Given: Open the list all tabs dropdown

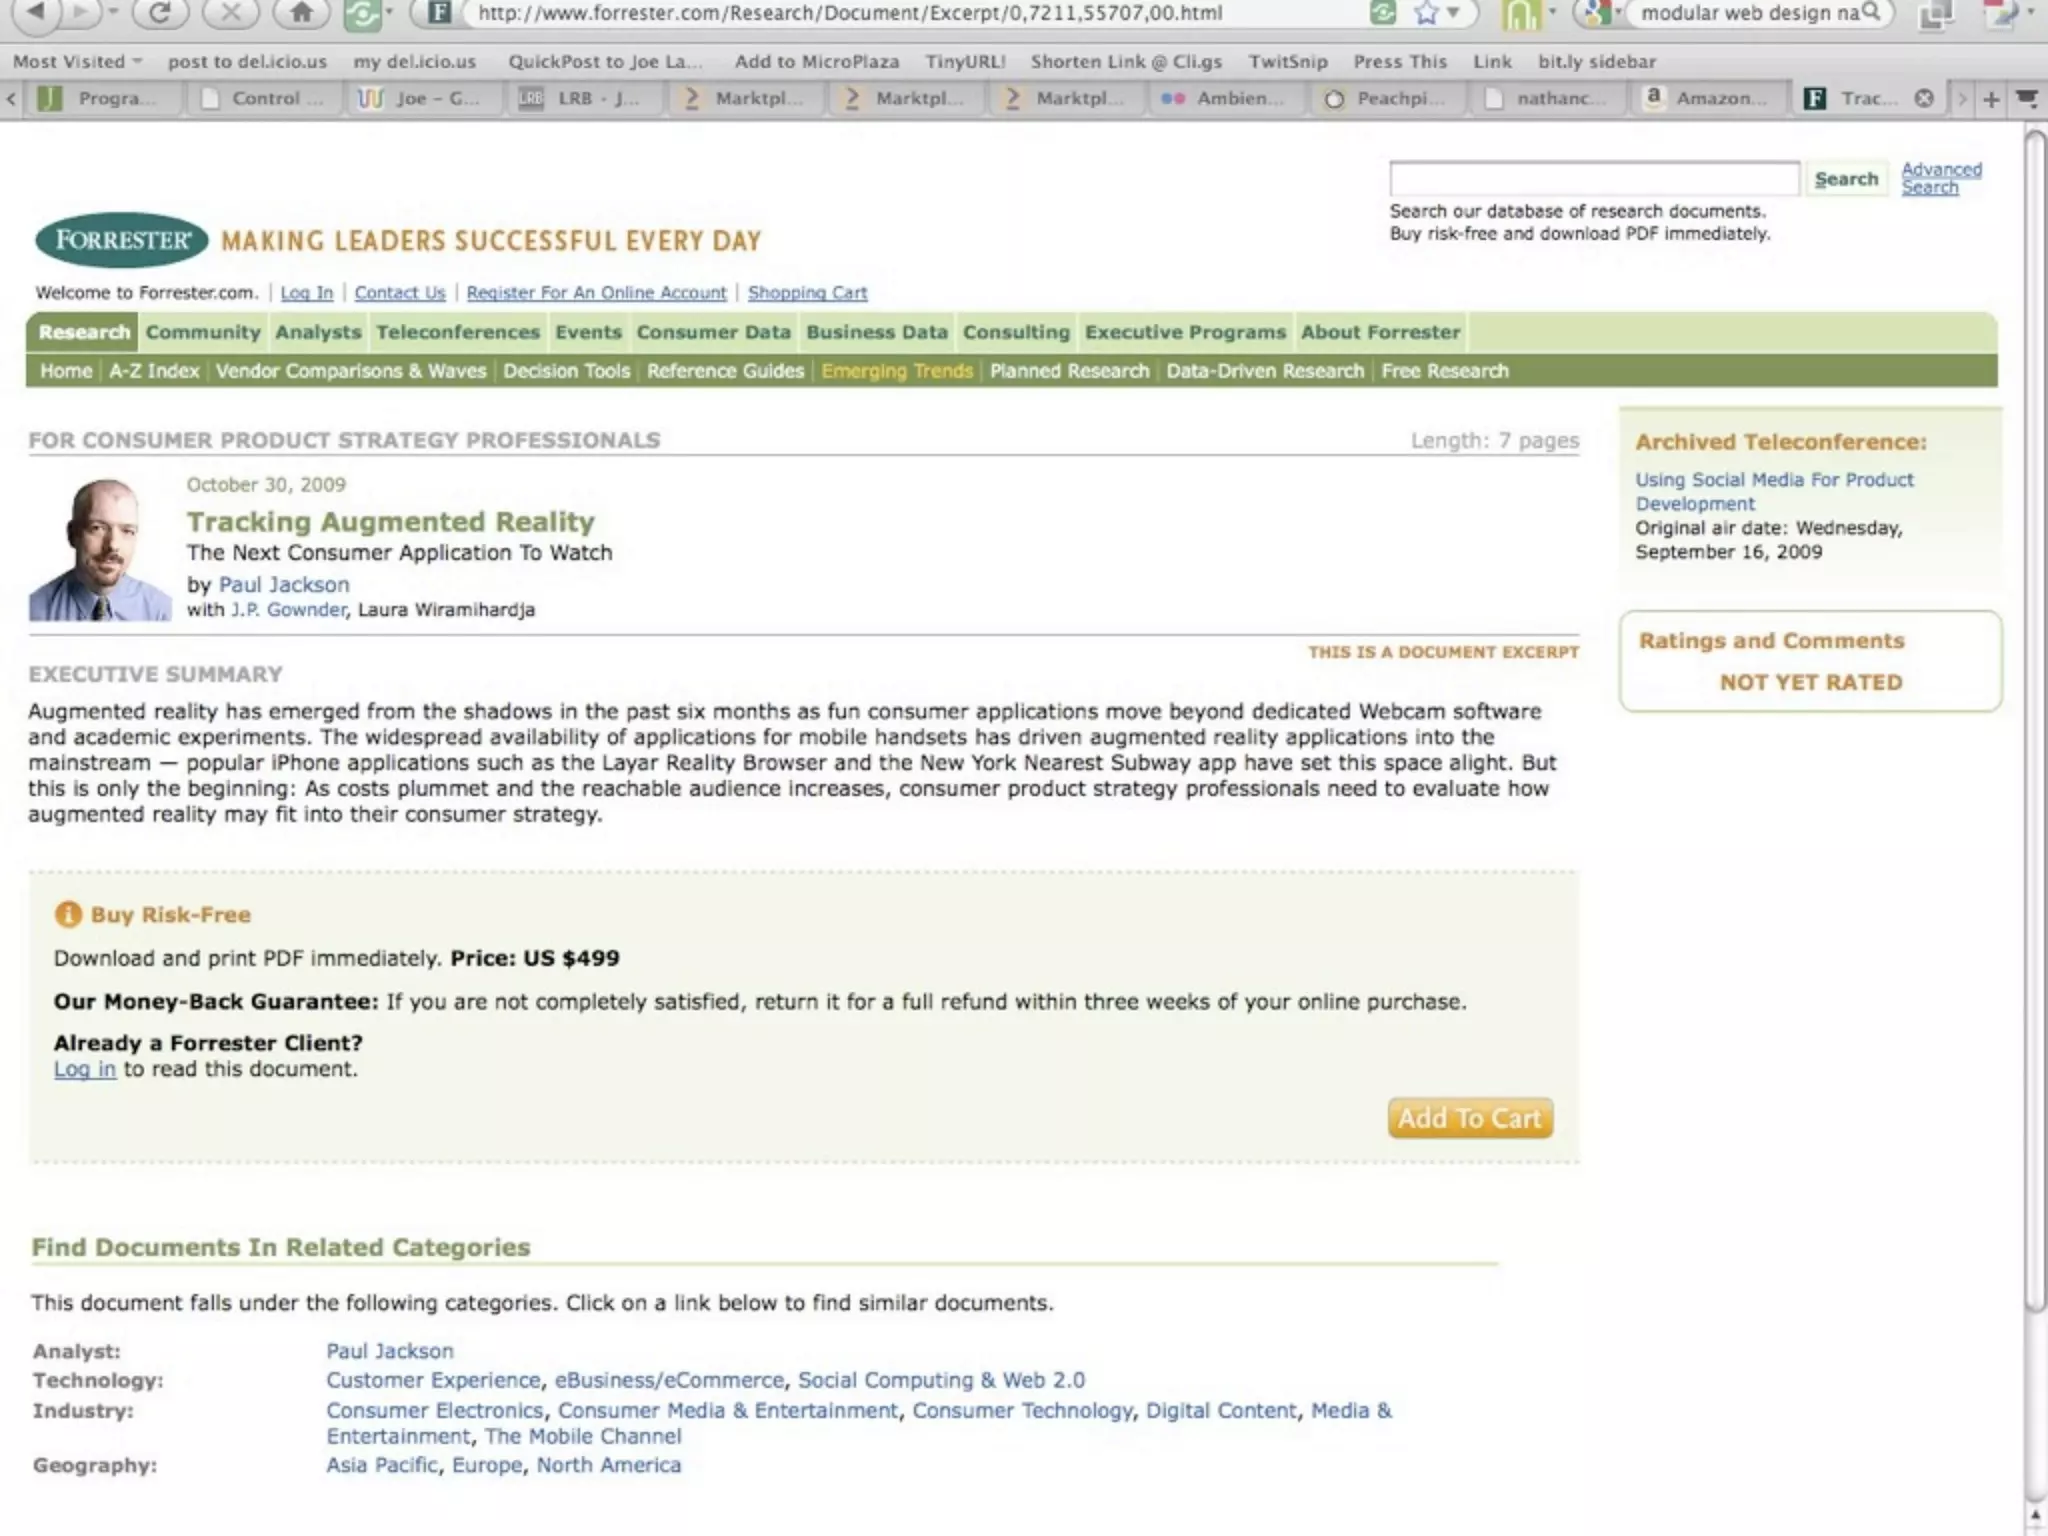Looking at the screenshot, I should coord(2027,98).
